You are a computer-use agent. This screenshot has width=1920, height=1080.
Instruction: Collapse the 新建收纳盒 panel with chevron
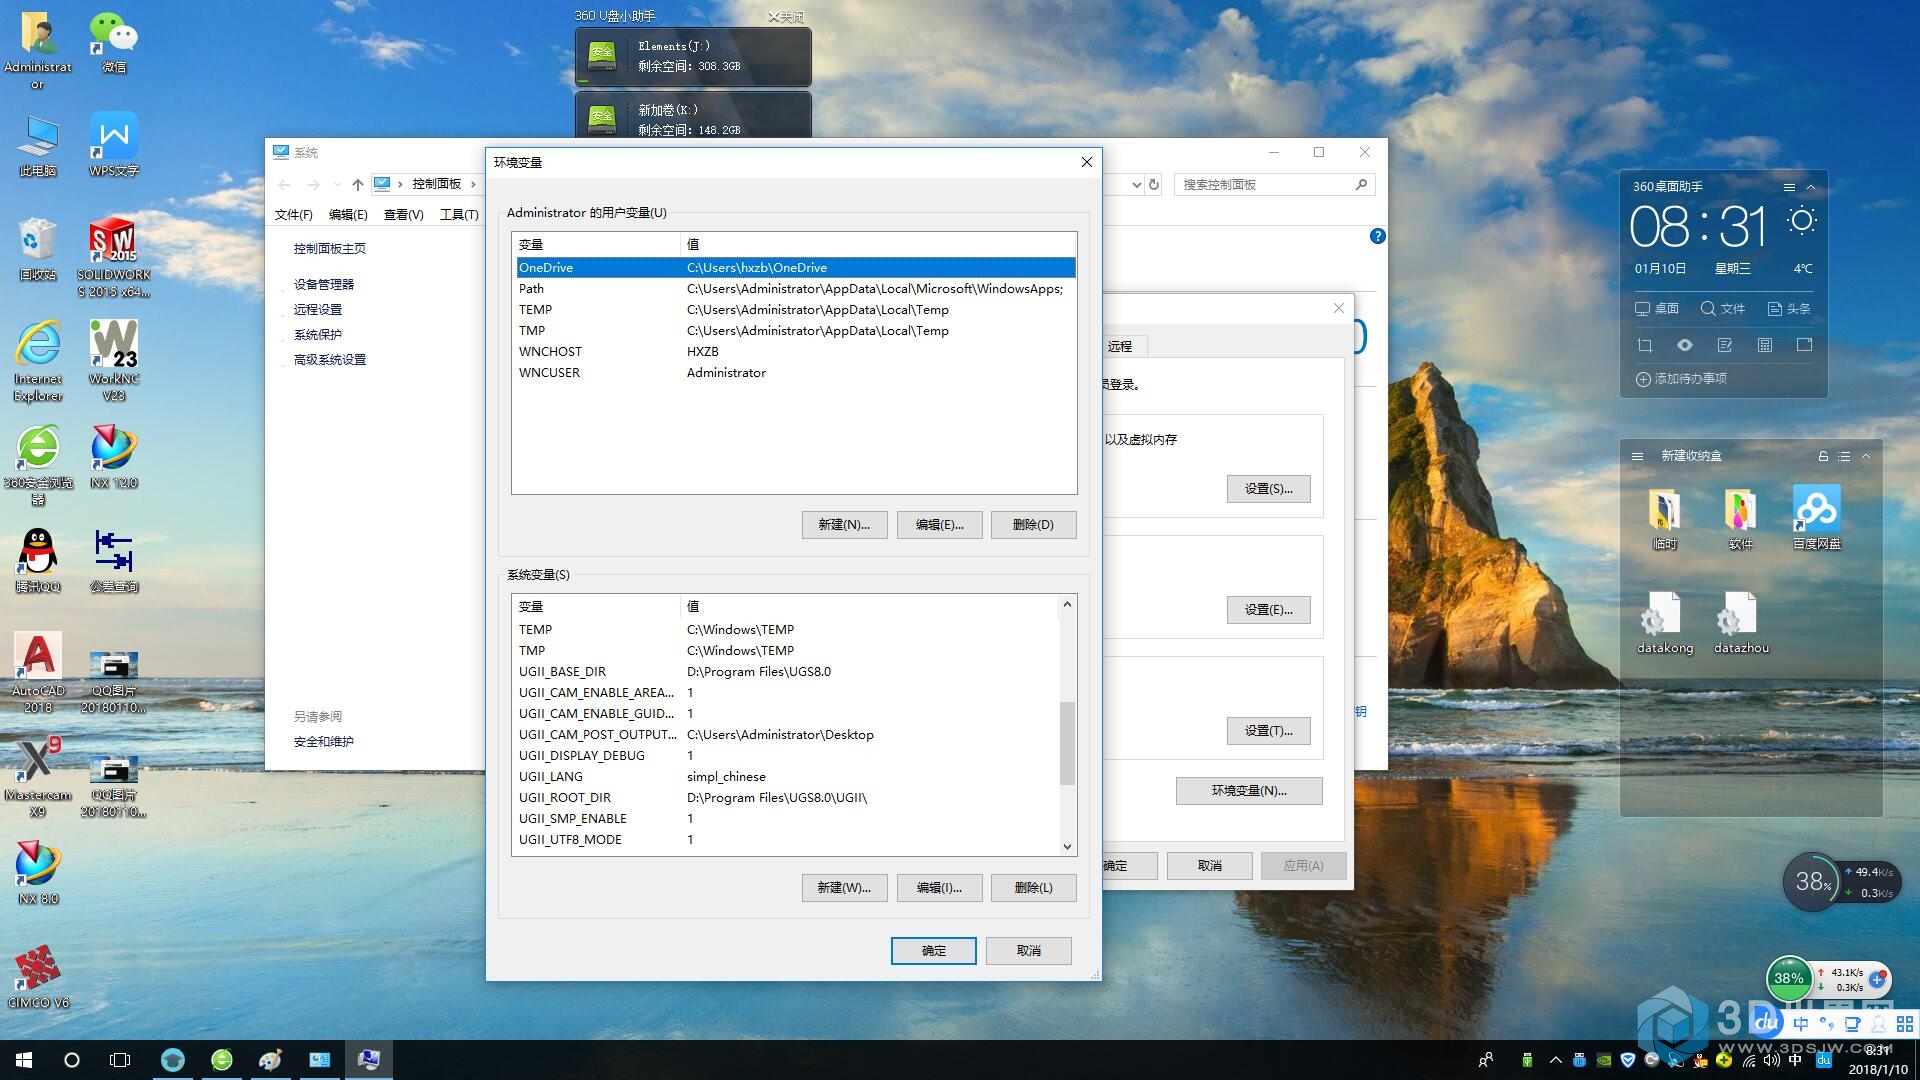coord(1866,456)
